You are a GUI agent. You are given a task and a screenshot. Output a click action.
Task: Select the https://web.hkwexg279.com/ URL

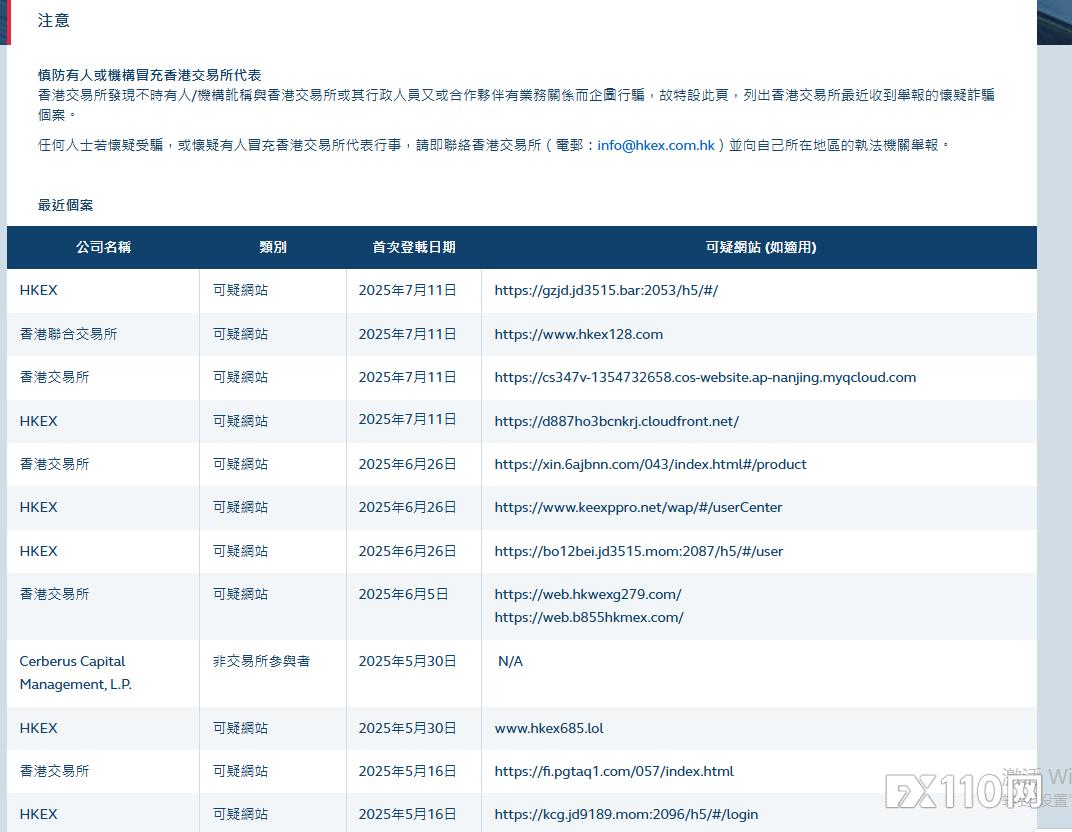(587, 594)
